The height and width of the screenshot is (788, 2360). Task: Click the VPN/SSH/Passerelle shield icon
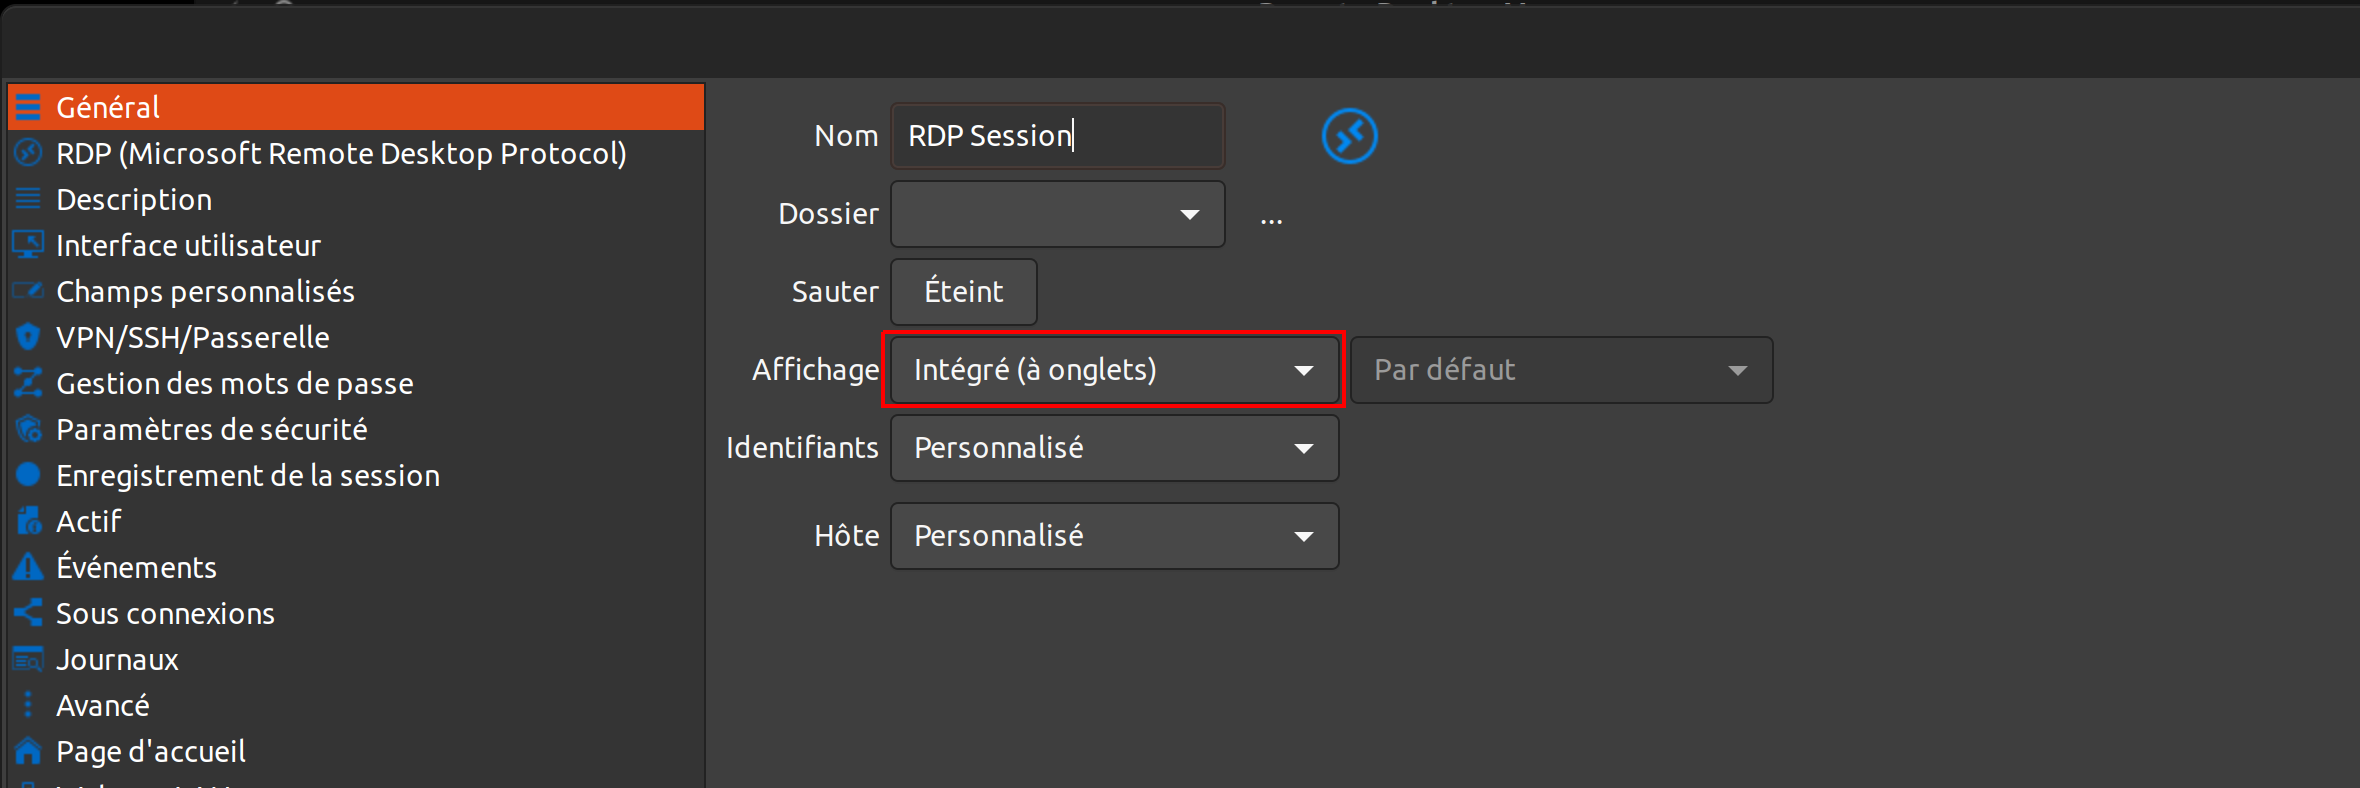click(x=28, y=337)
